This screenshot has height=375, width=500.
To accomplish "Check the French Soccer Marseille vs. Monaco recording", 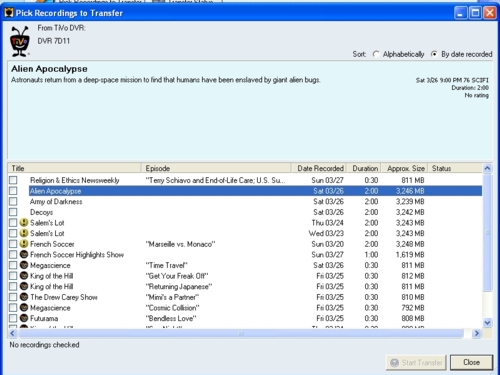I will [x=13, y=244].
